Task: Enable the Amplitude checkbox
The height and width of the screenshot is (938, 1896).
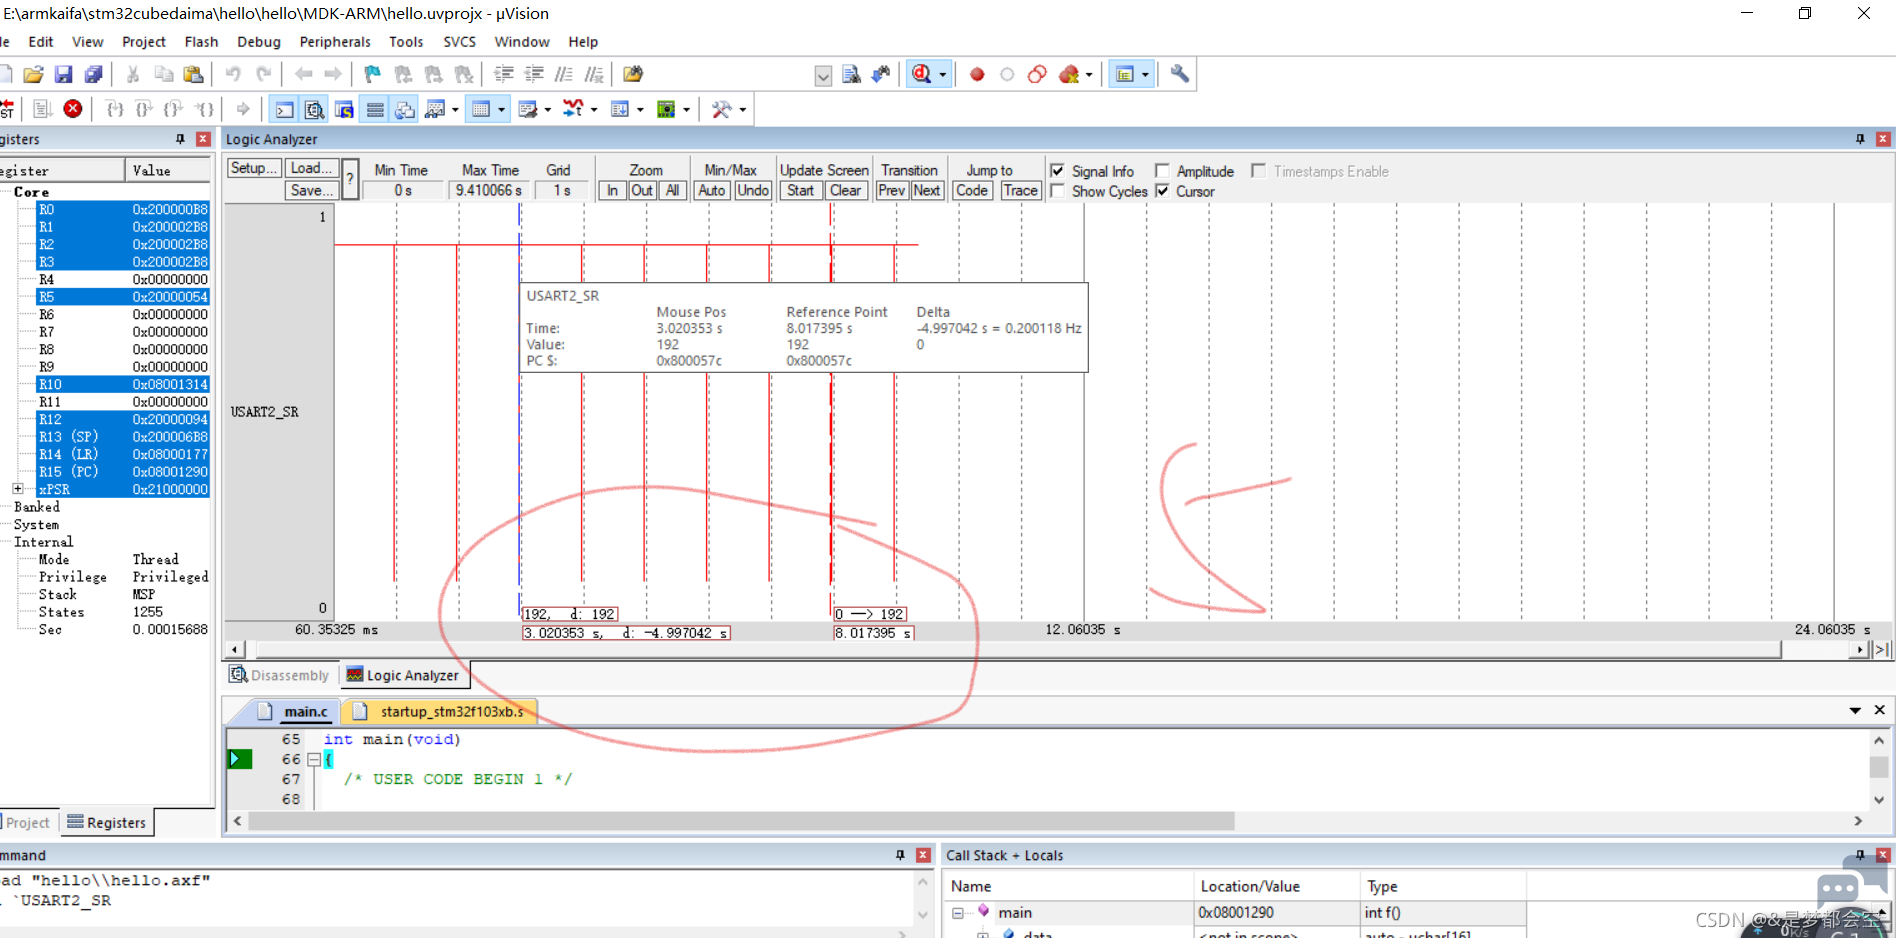Action: tap(1162, 171)
